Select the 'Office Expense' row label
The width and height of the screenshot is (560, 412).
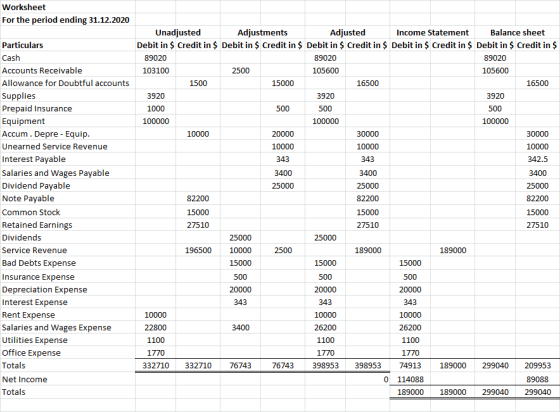point(31,353)
